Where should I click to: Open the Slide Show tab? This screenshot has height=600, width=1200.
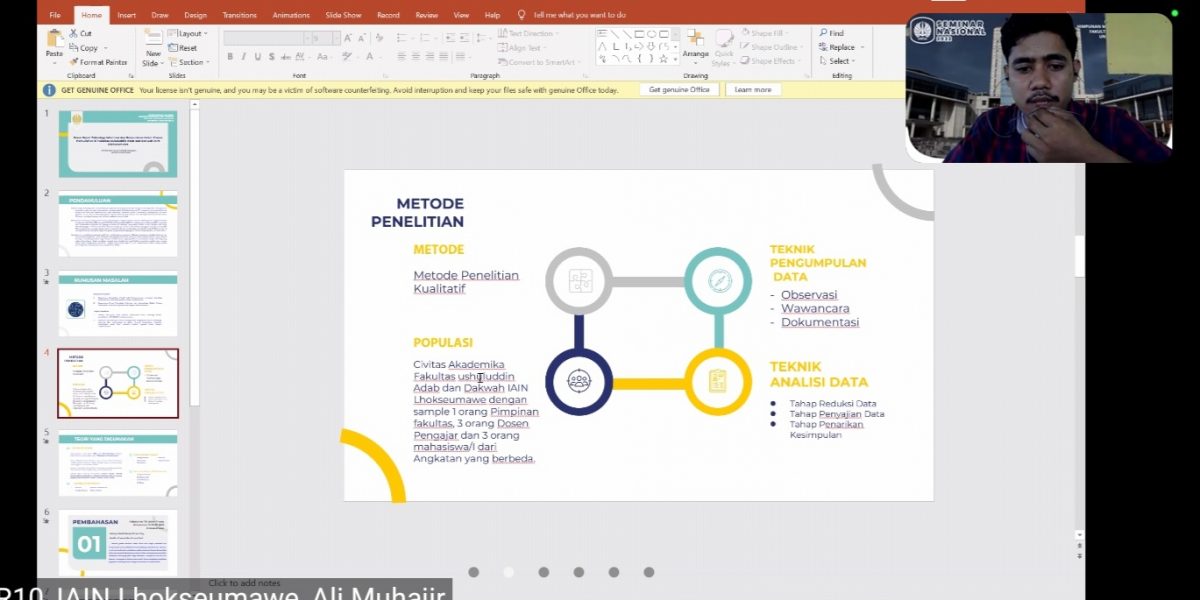click(344, 15)
